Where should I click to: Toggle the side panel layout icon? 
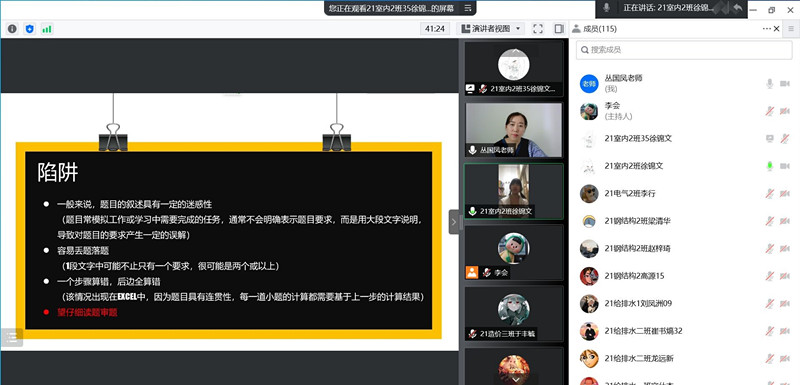pos(559,29)
